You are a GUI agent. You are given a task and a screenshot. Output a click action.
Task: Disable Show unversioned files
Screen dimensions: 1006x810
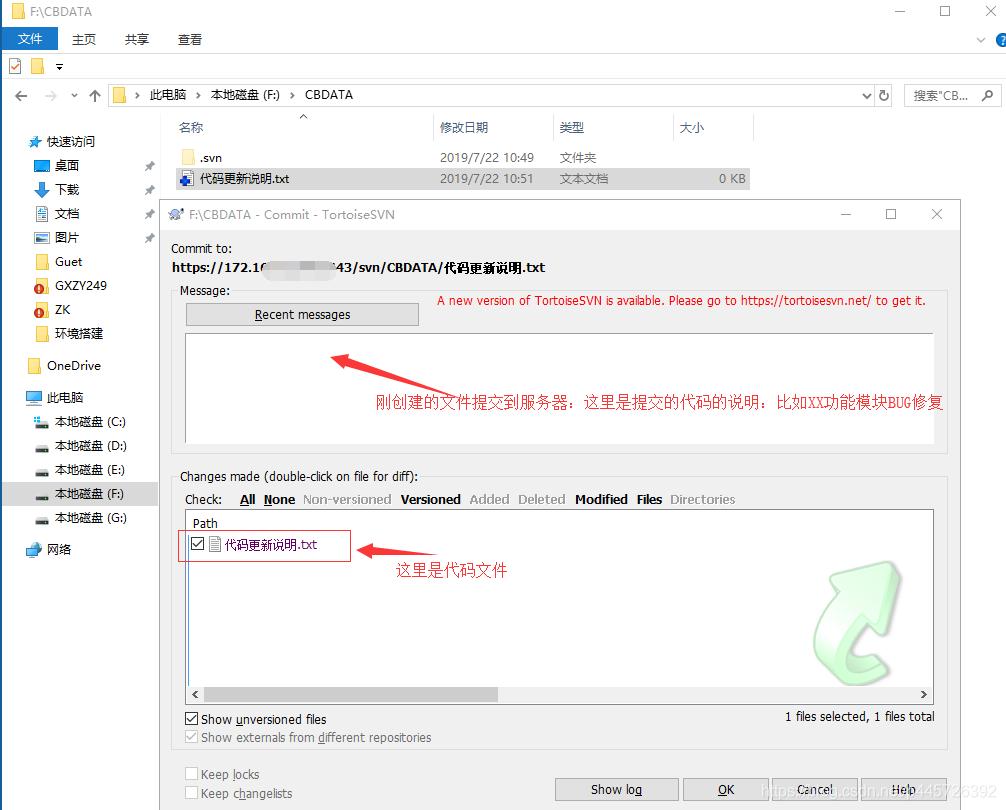tap(190, 719)
